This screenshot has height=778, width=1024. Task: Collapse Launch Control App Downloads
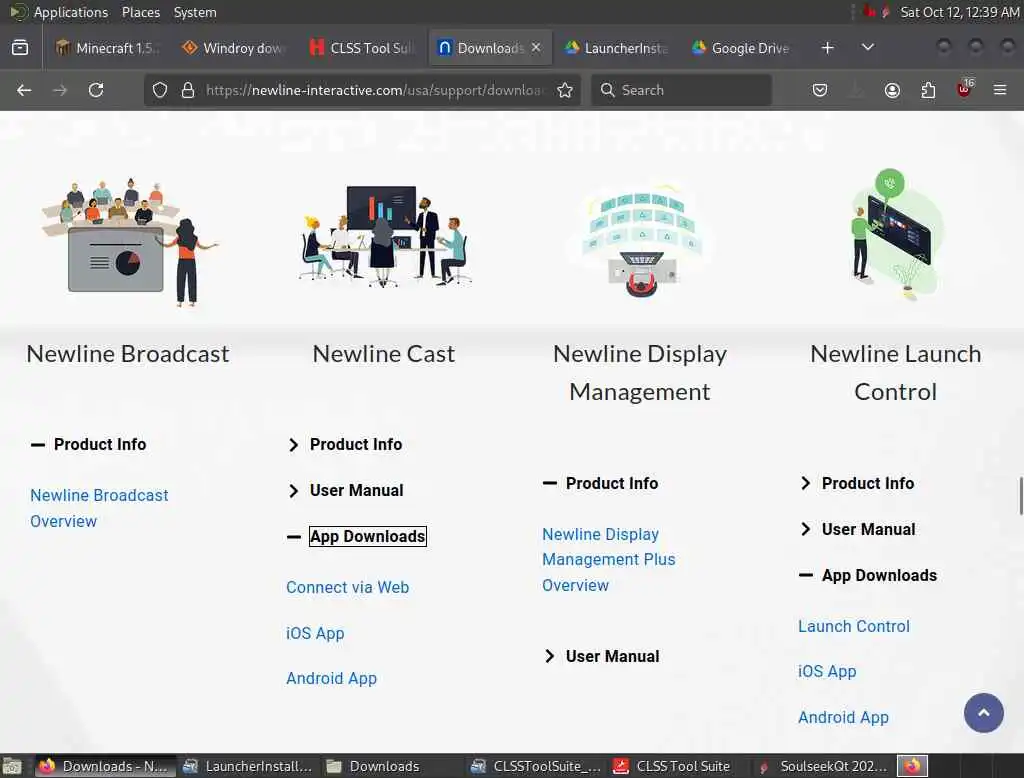pos(868,575)
